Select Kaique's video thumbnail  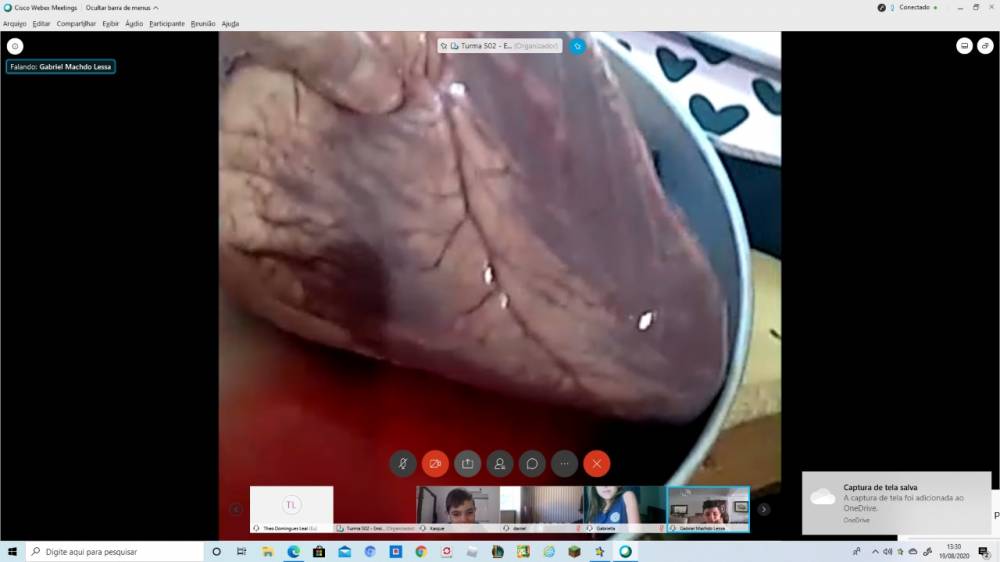click(x=457, y=508)
